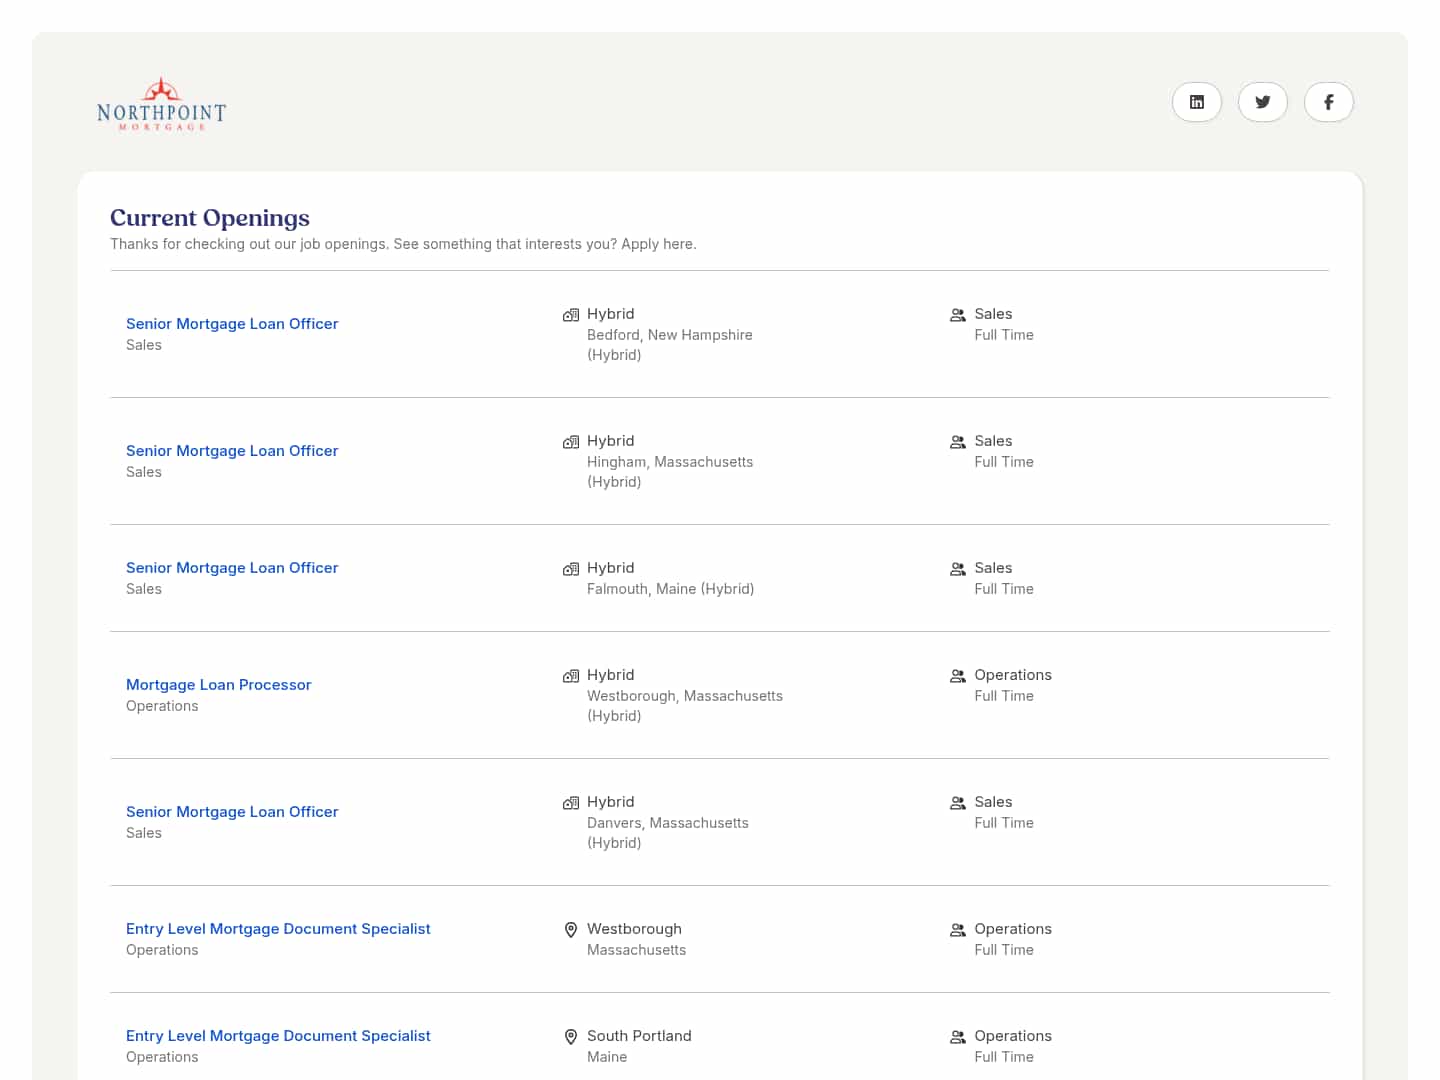Open Entry Level Document Specialist Westborough job

point(278,929)
